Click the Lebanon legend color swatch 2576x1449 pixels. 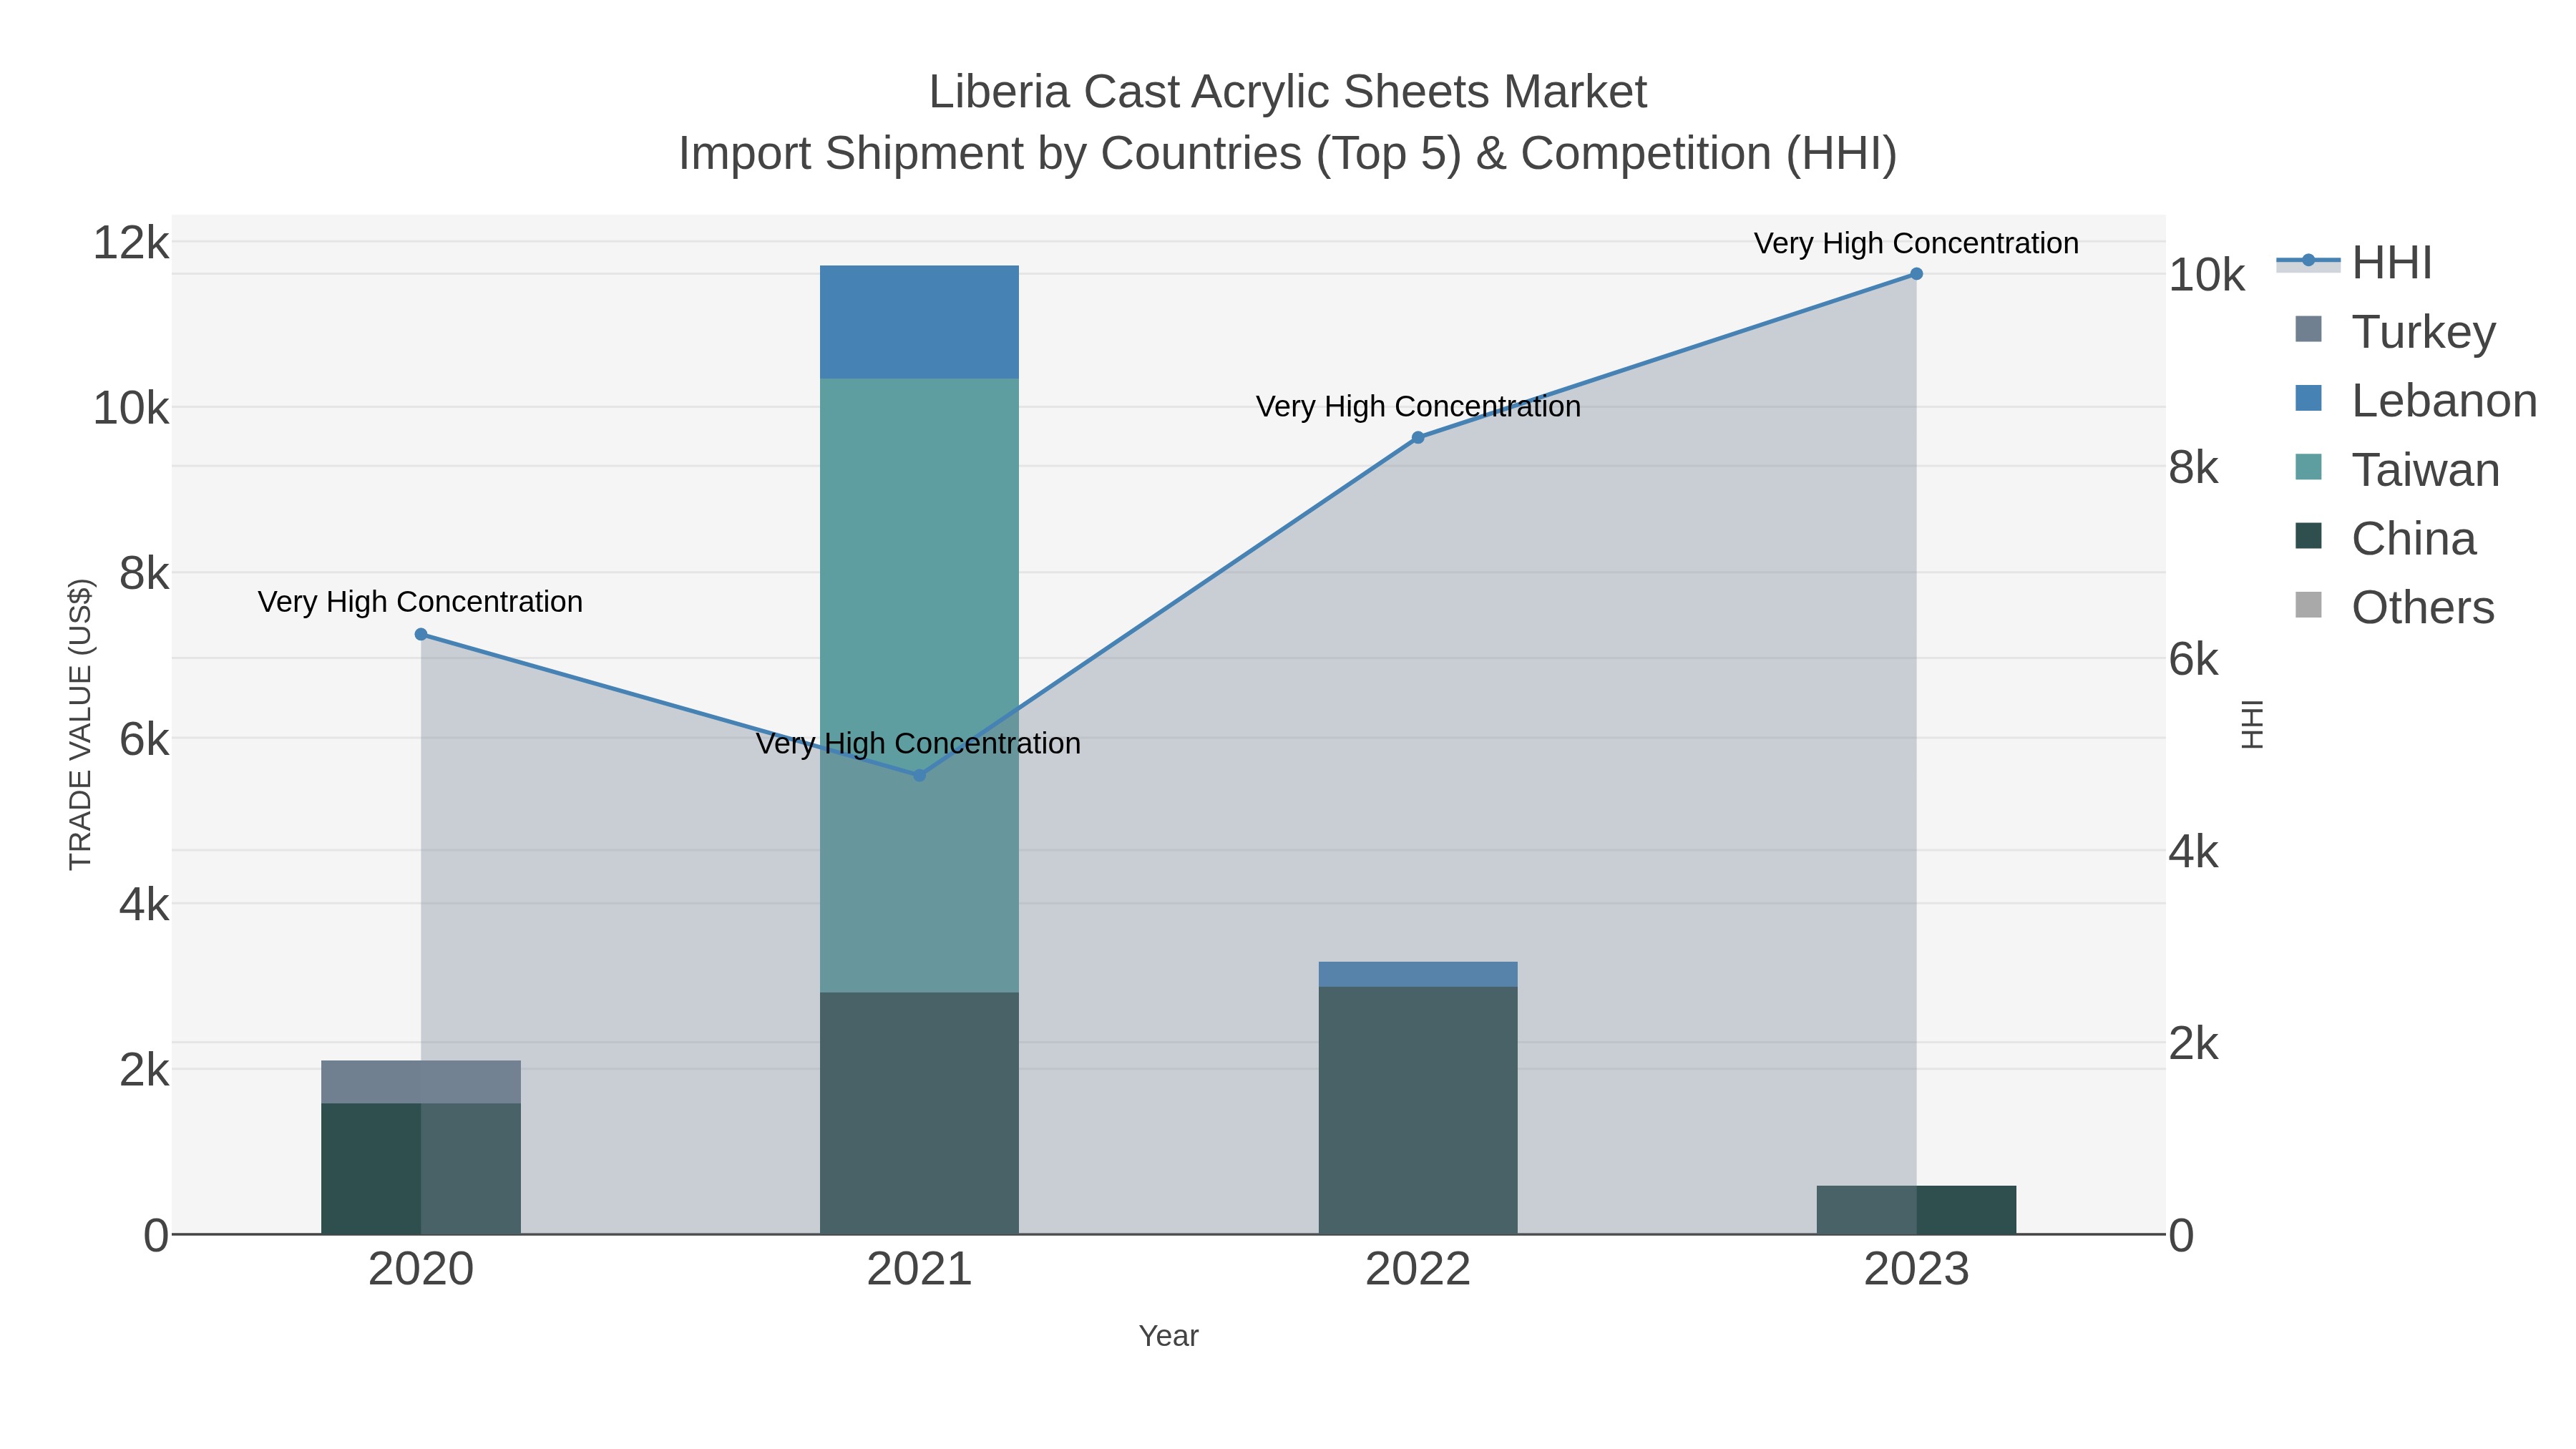point(2308,398)
